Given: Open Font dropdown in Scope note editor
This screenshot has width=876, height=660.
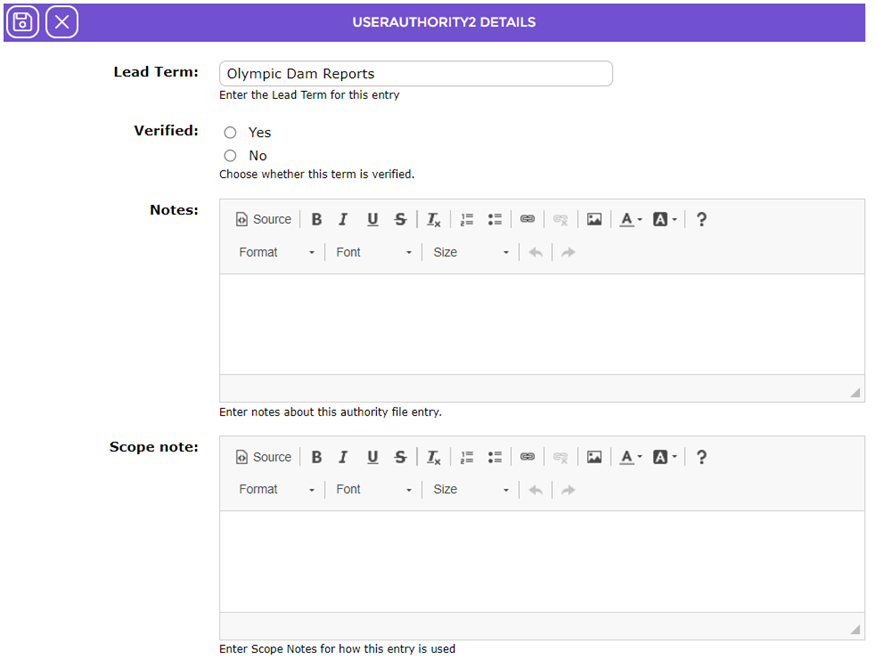Looking at the screenshot, I should [373, 490].
